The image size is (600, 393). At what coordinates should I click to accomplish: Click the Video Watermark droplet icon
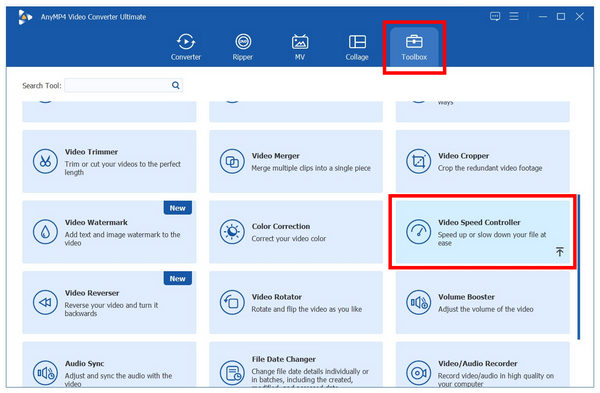pos(45,232)
